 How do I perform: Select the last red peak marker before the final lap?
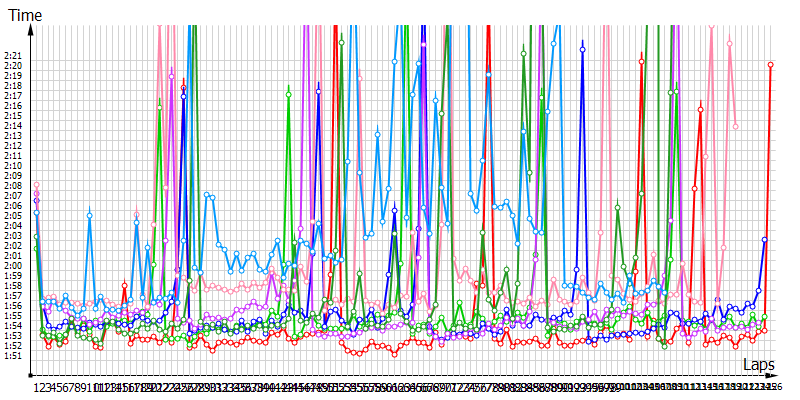tap(701, 108)
